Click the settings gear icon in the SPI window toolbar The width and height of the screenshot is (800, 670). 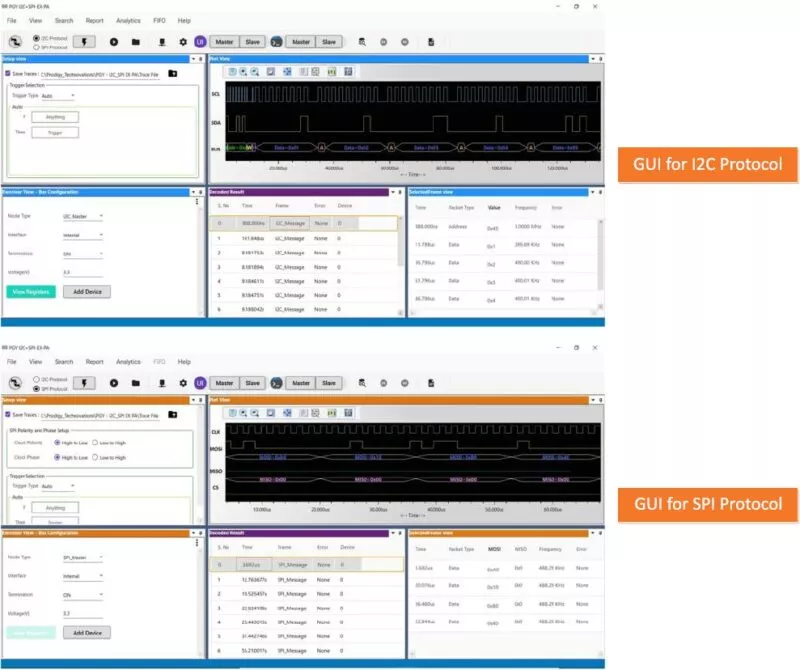183,383
